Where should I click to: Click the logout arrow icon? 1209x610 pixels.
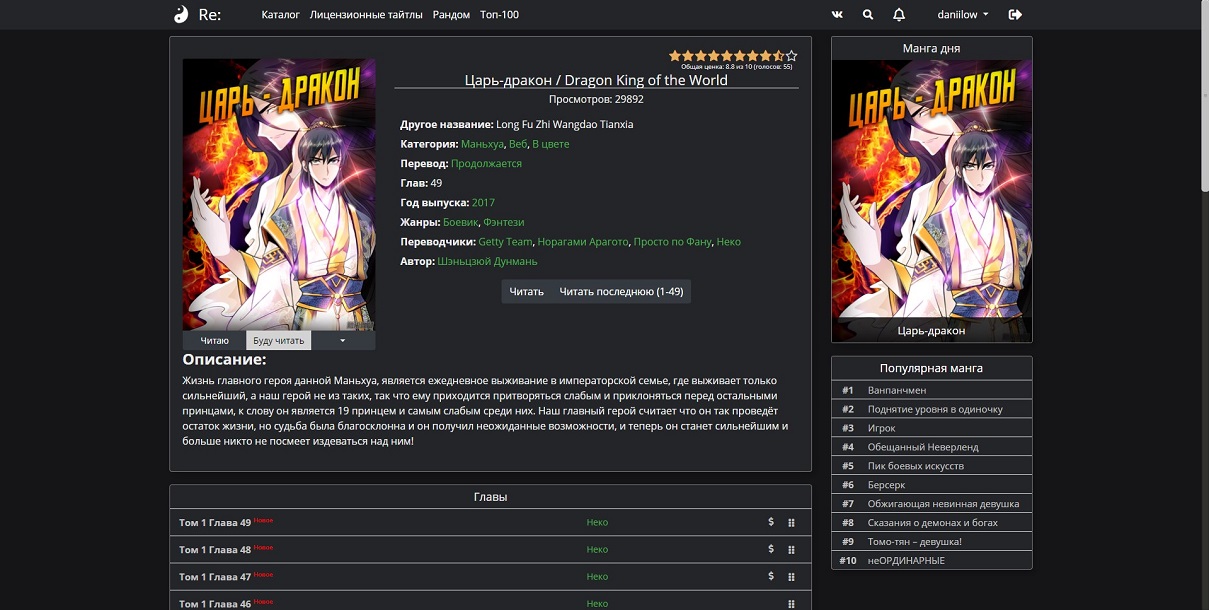click(1015, 14)
